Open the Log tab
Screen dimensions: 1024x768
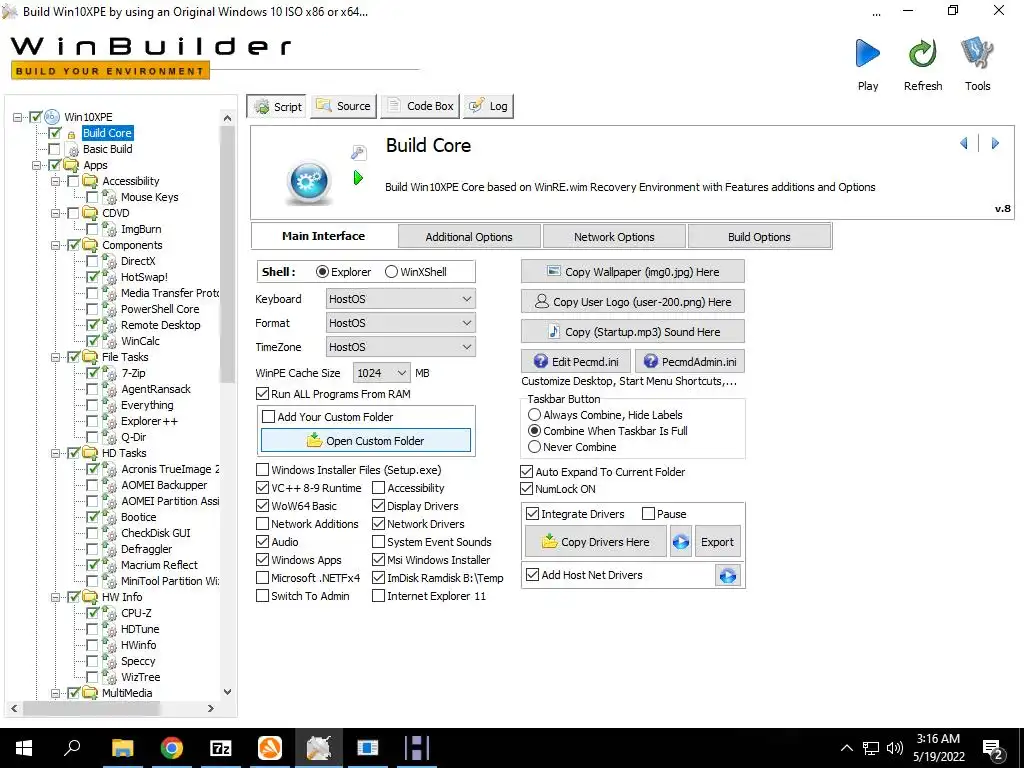pos(488,106)
